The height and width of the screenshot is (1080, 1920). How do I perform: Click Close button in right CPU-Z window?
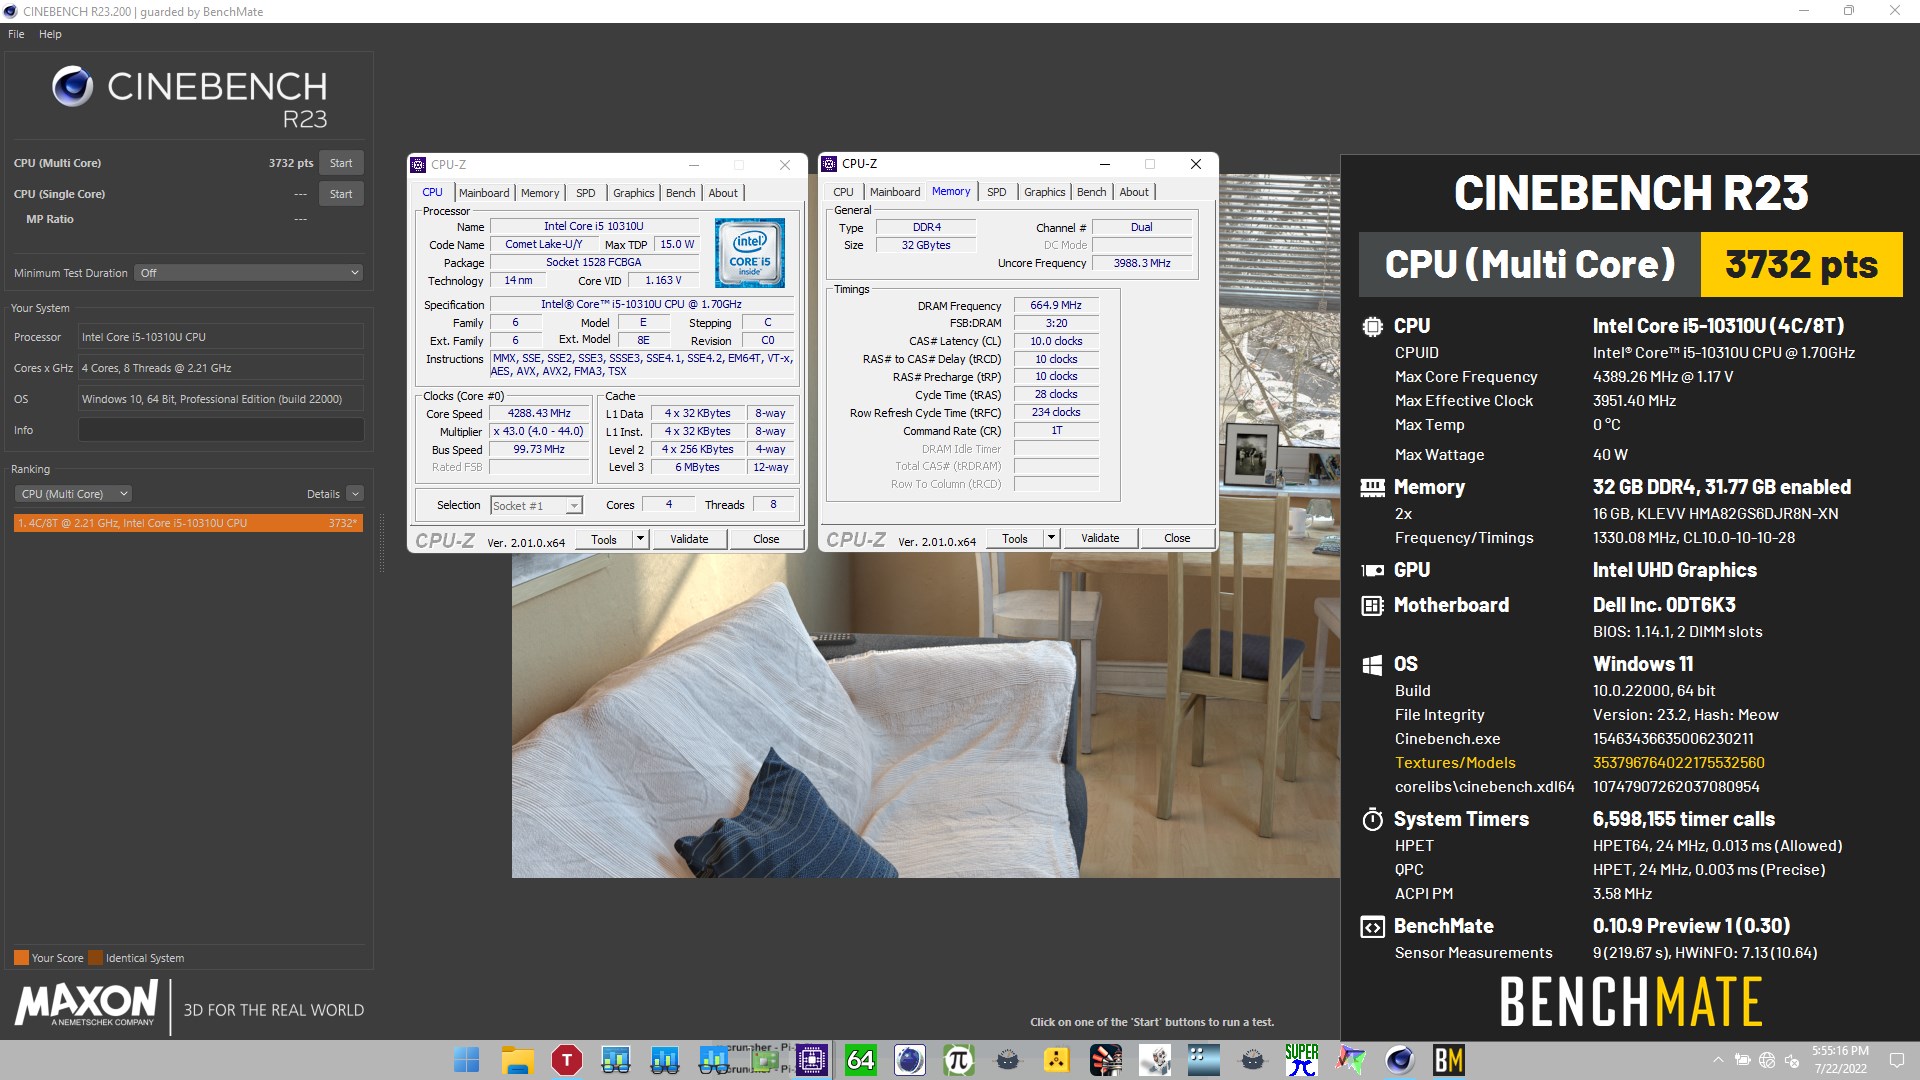tap(1177, 538)
